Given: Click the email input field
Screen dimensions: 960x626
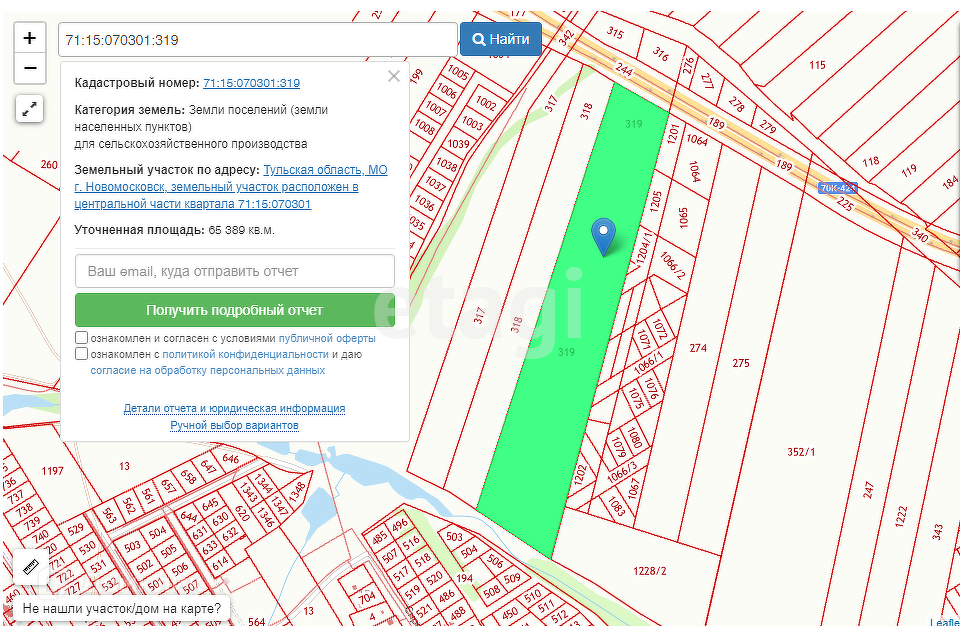Looking at the screenshot, I should [x=235, y=271].
